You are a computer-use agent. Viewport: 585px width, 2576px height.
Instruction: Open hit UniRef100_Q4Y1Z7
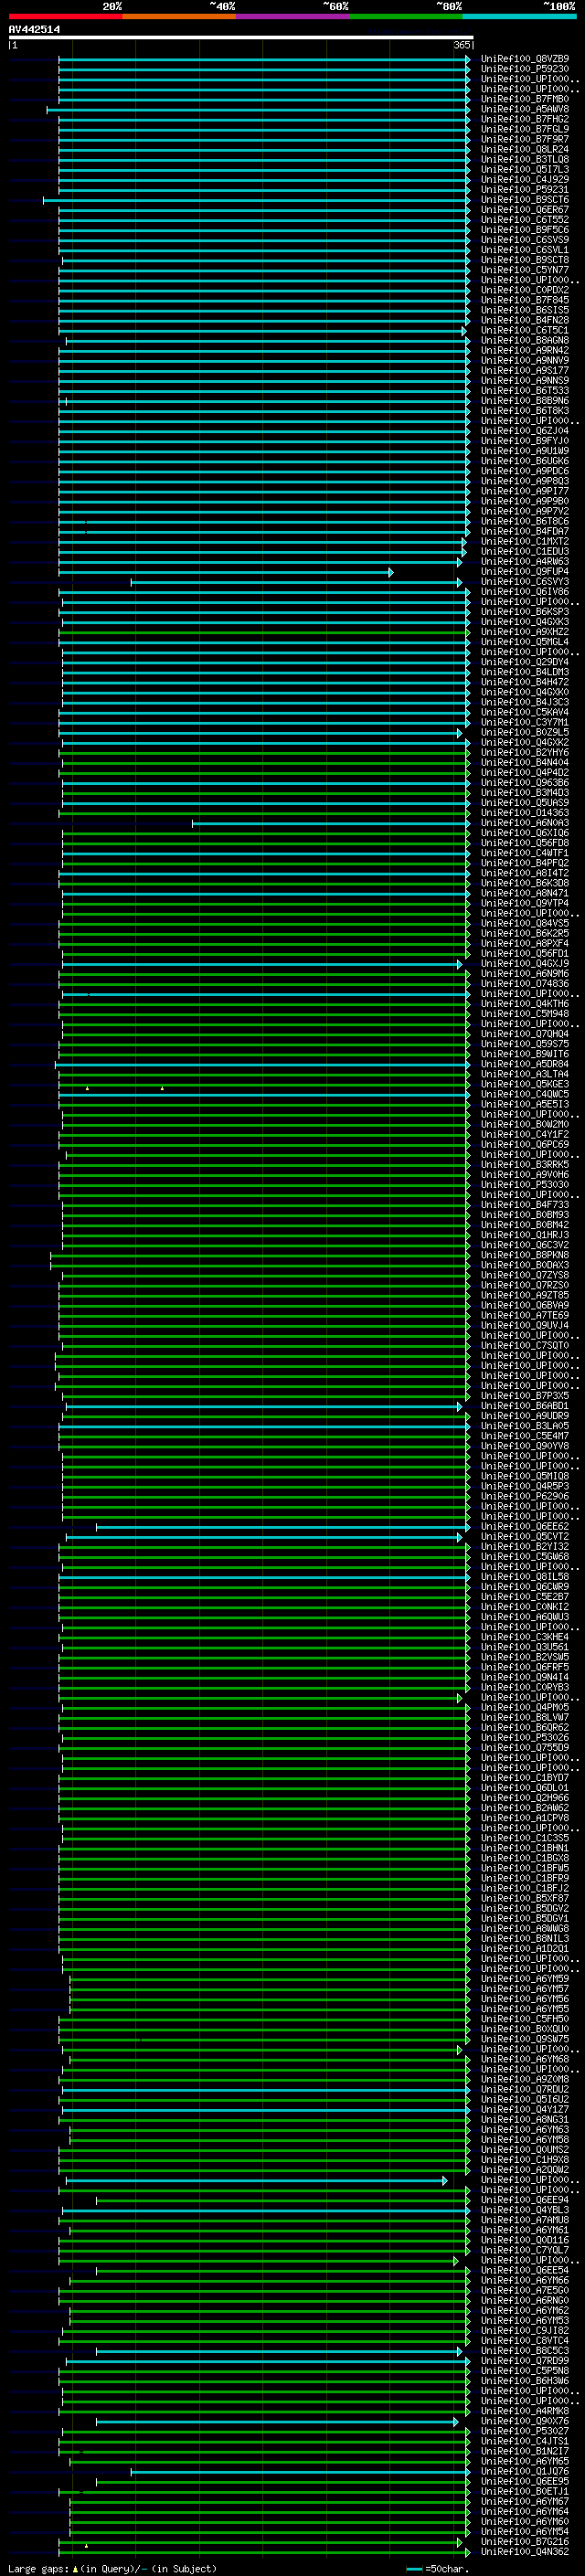[x=525, y=2110]
